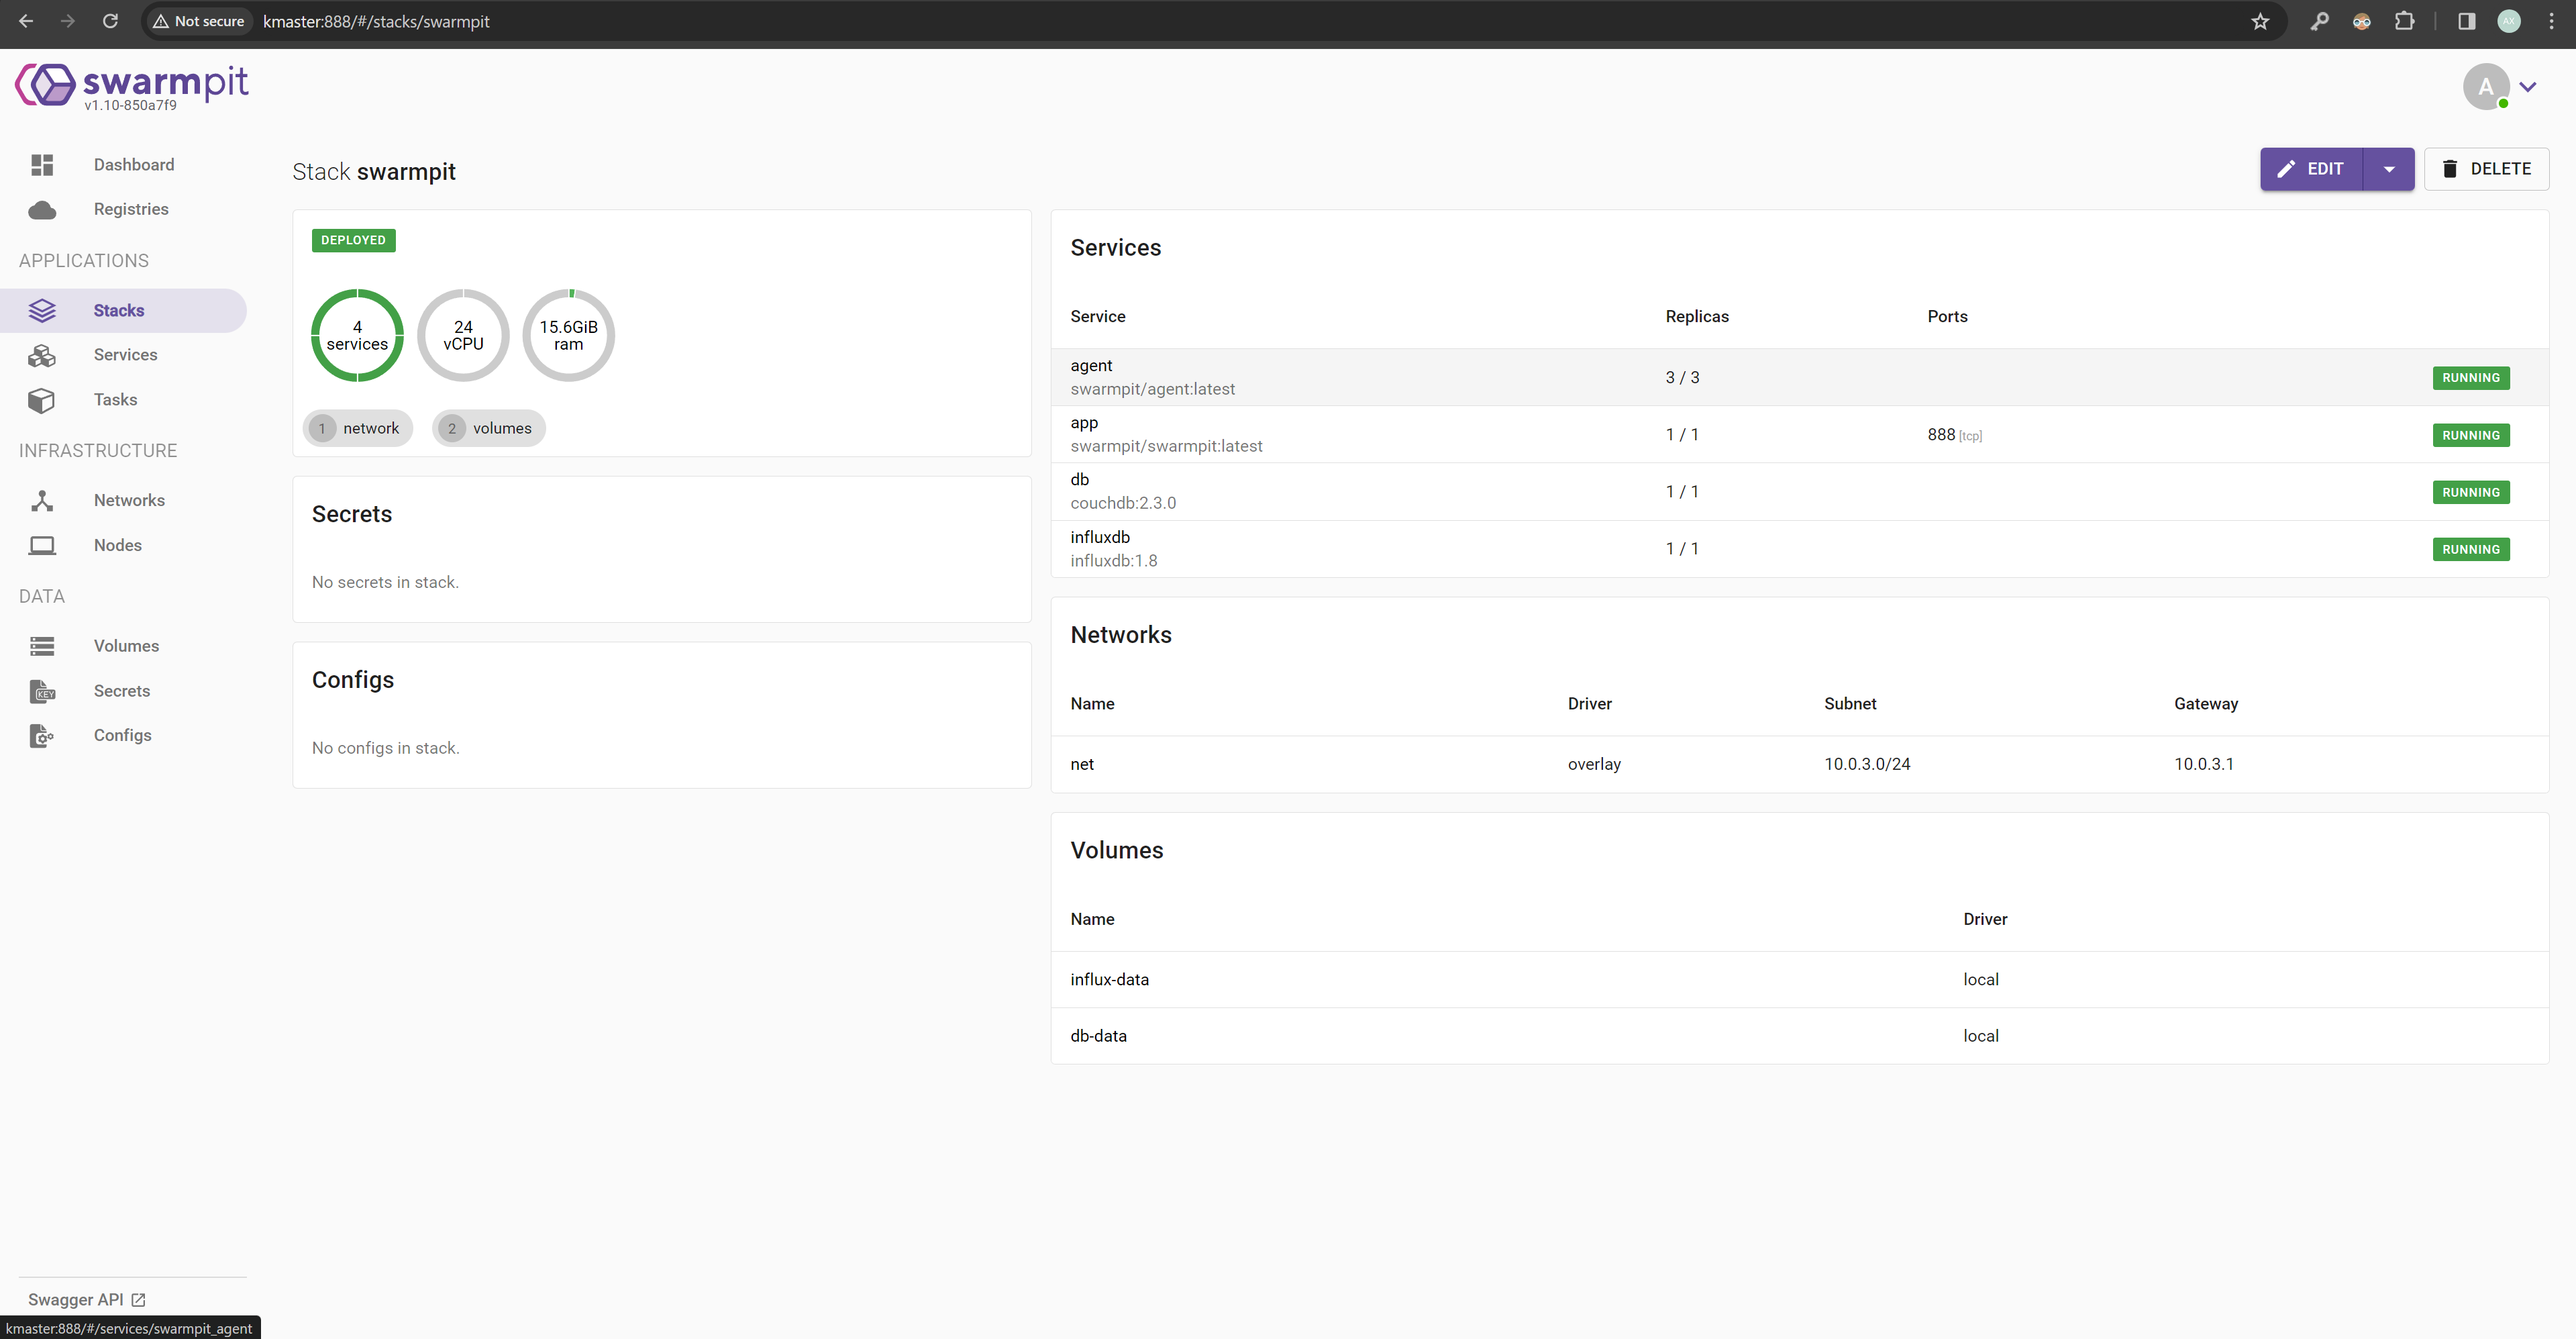Click the Nodes laptop icon
The width and height of the screenshot is (2576, 1339).
pyautogui.click(x=42, y=545)
